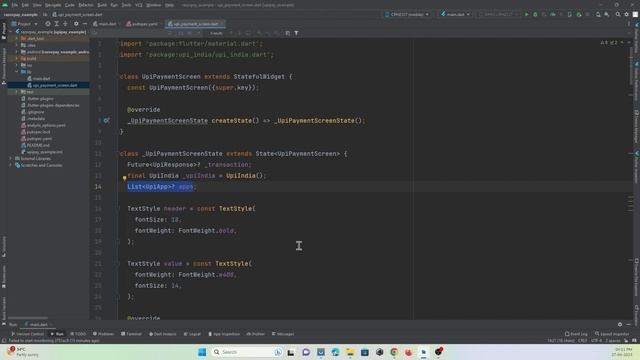
Task: Click the green Run button
Action: (x=527, y=14)
